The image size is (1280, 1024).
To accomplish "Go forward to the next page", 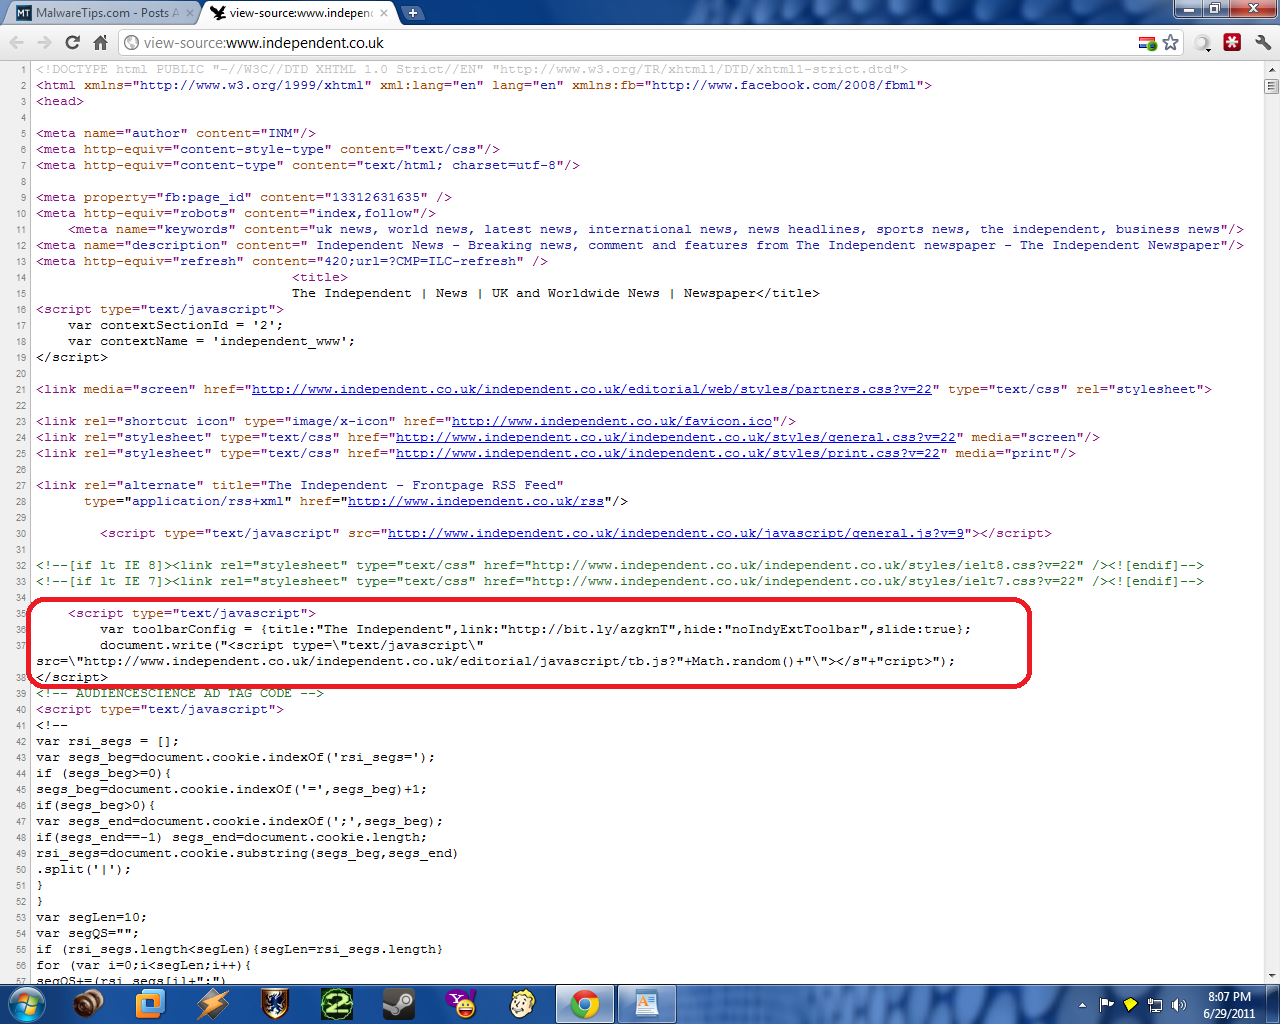I will [x=44, y=43].
